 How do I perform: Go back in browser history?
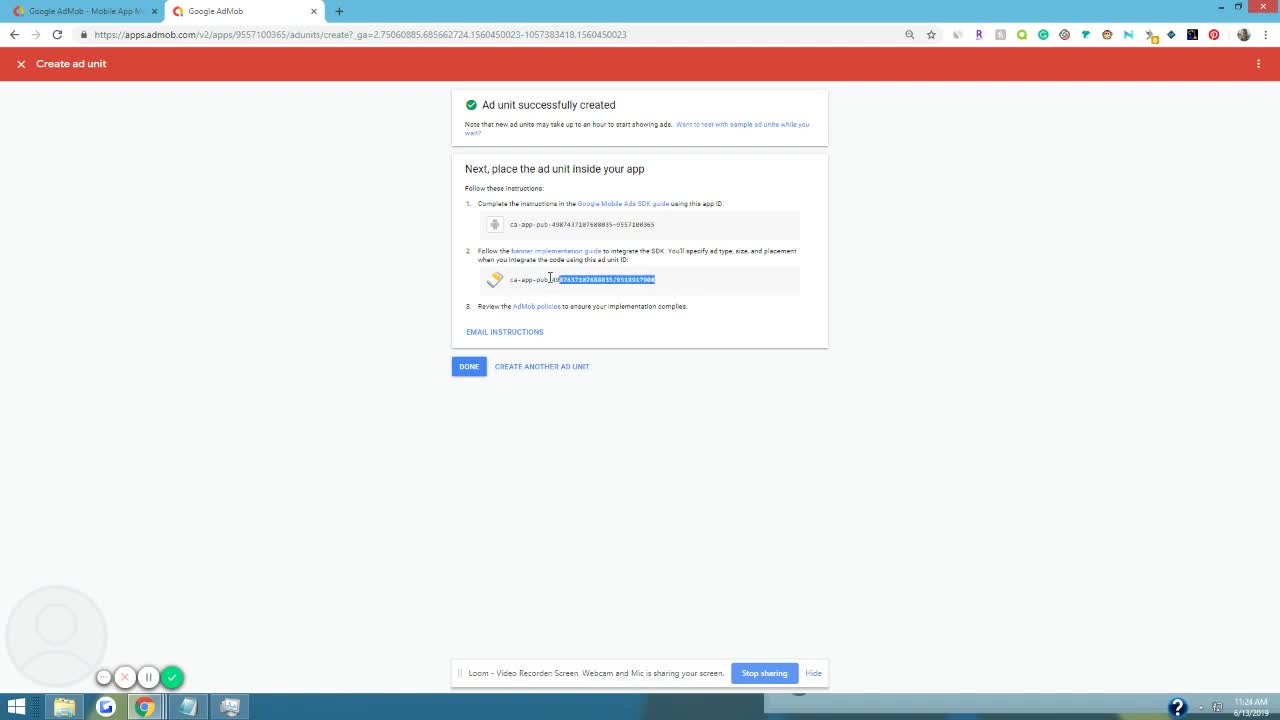click(14, 35)
